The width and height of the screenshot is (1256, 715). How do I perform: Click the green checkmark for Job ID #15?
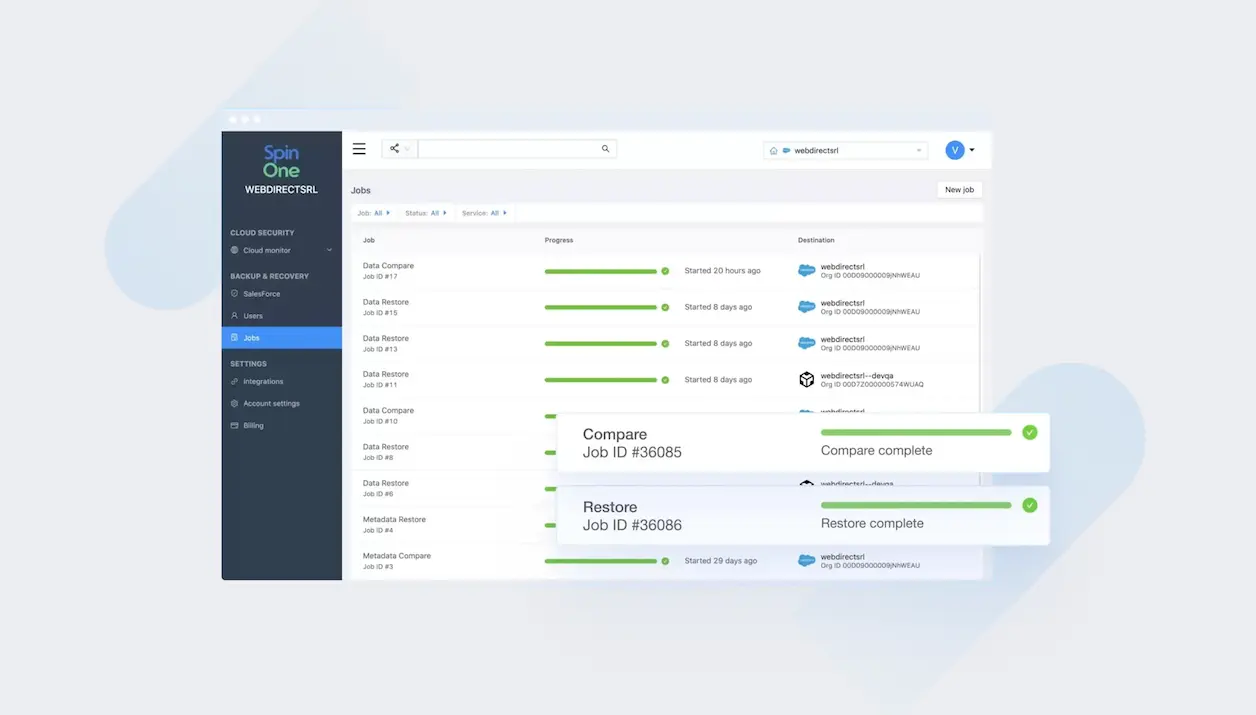(665, 307)
